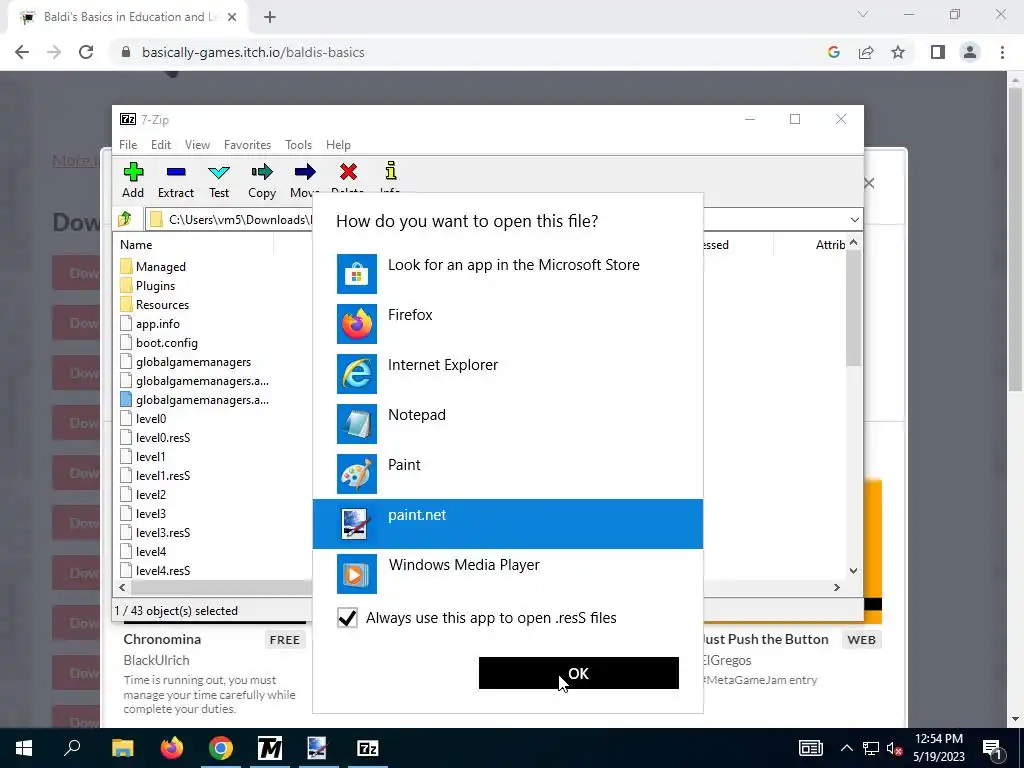Click Chrome share page icon
The width and height of the screenshot is (1024, 768).
click(866, 52)
